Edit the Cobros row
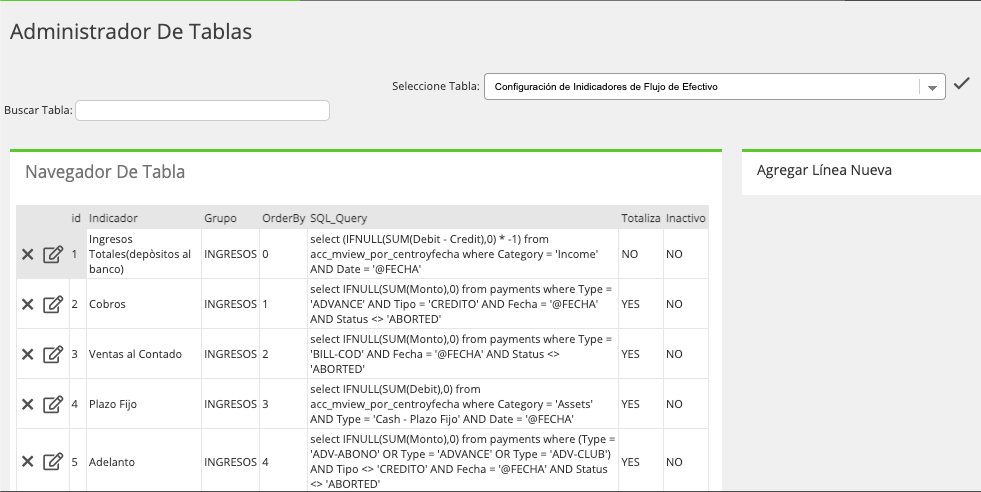The width and height of the screenshot is (981, 492). click(x=53, y=304)
